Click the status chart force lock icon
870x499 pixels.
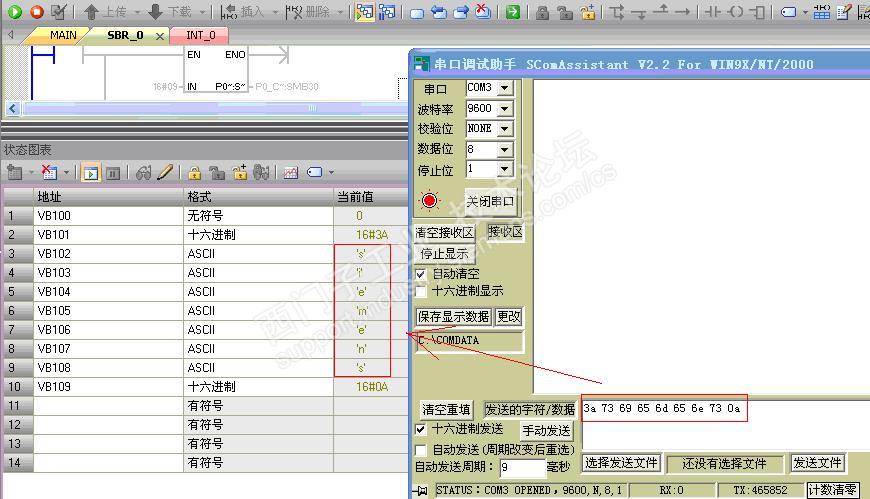pyautogui.click(x=195, y=173)
